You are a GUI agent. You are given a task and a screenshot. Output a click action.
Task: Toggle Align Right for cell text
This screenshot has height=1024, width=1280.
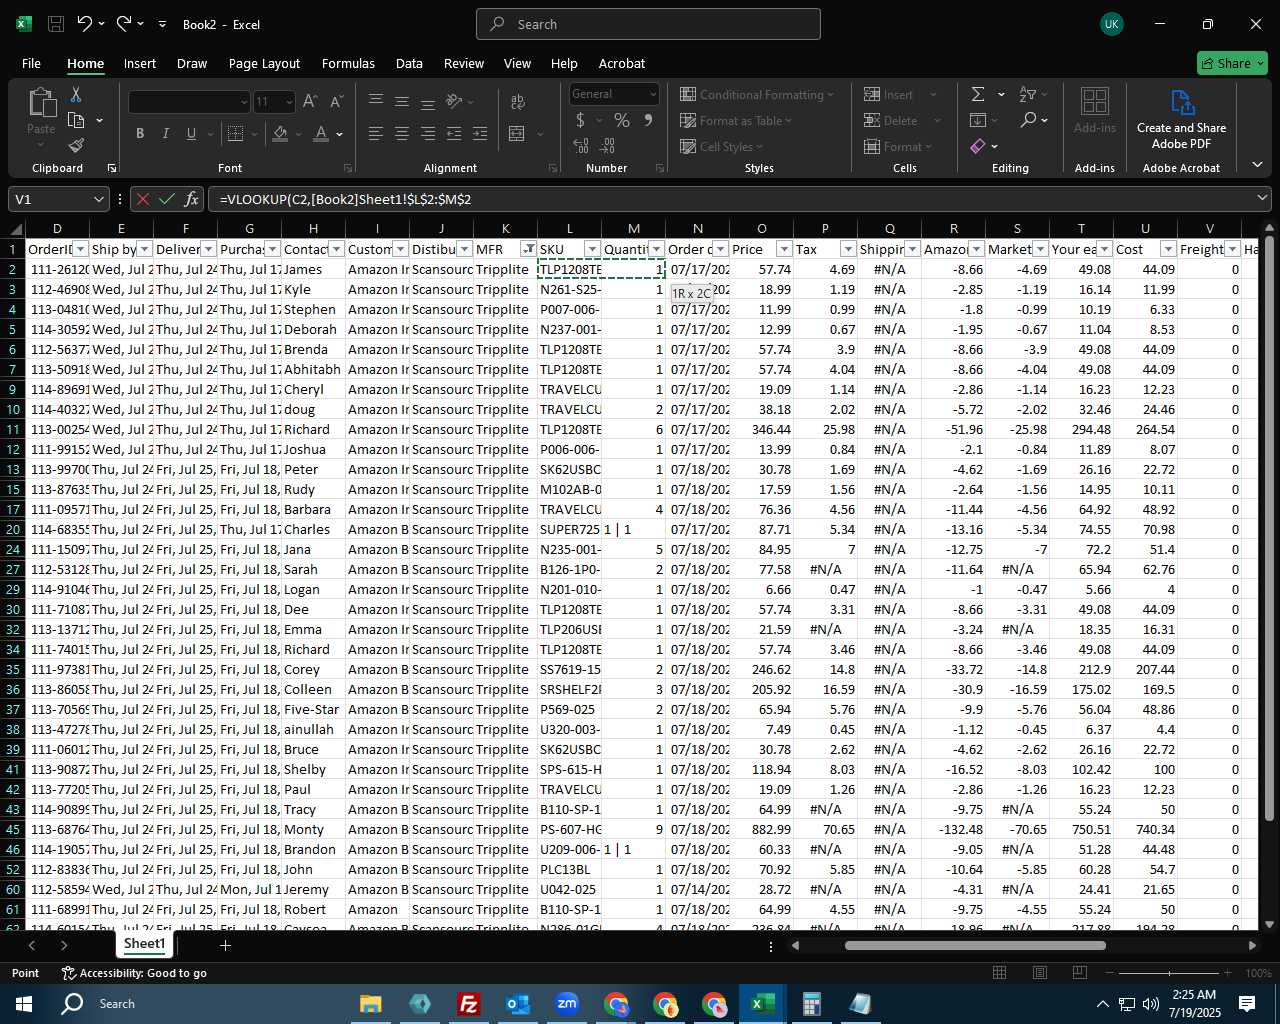[428, 133]
